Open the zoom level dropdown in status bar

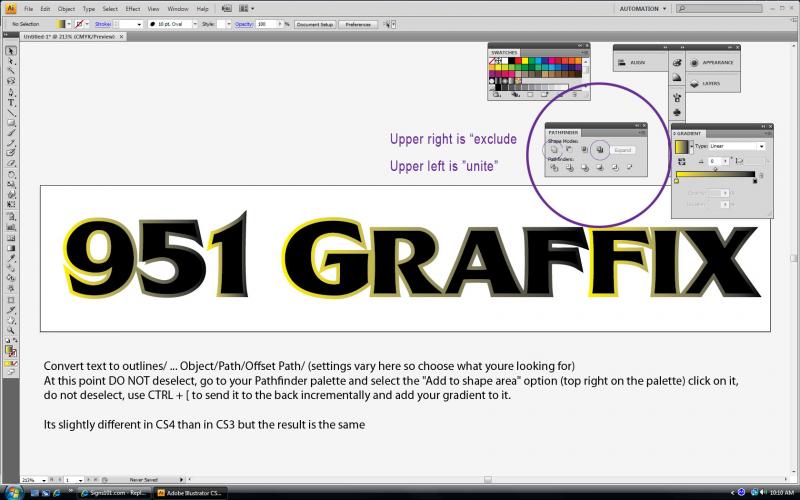point(44,480)
